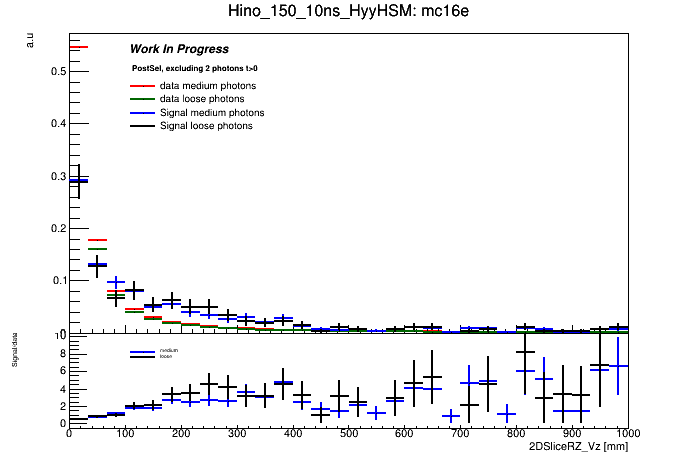Click the black Signal loose photons legend line
Viewport: 698px width, 476px height.
141,127
